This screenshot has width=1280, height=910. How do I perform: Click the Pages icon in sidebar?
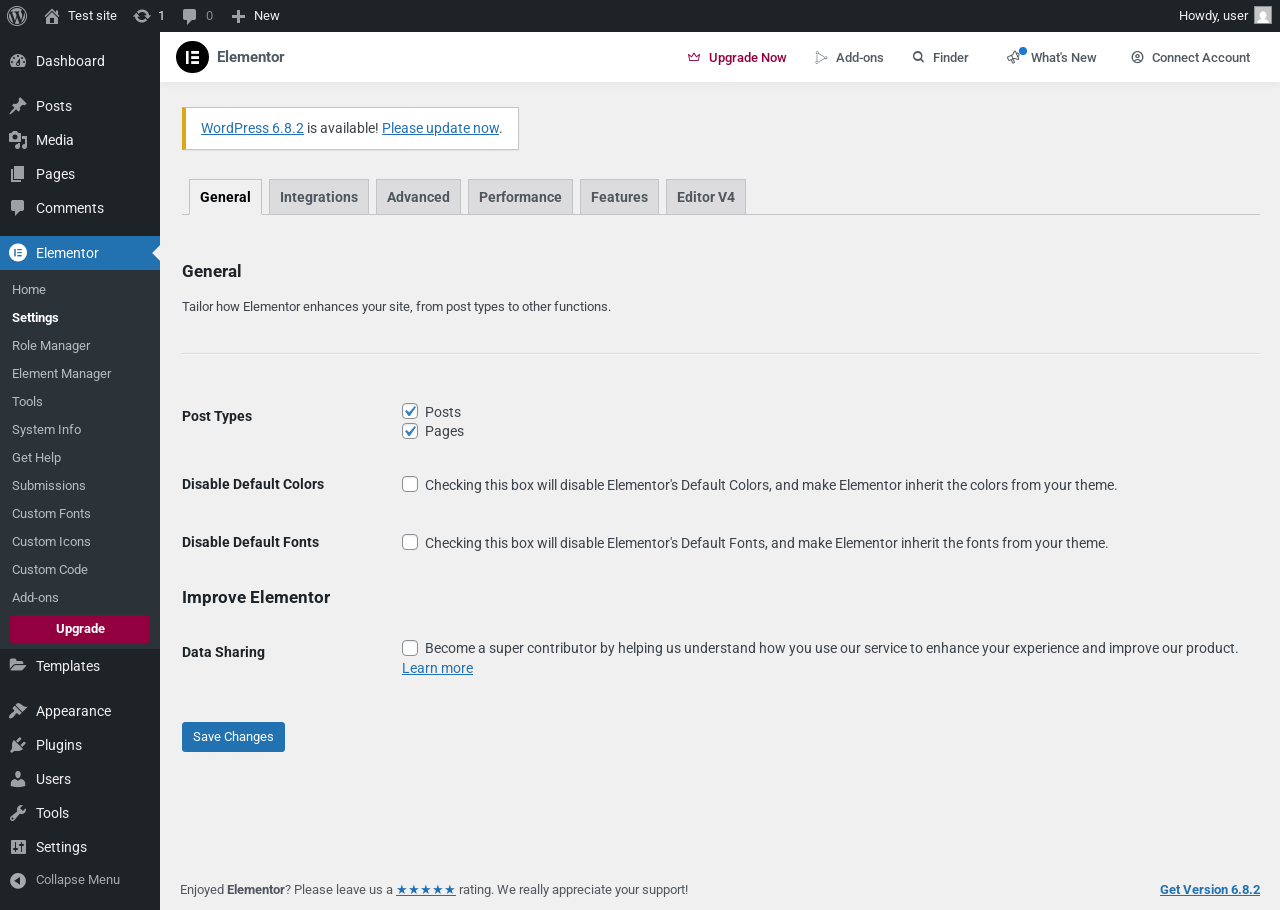18,174
